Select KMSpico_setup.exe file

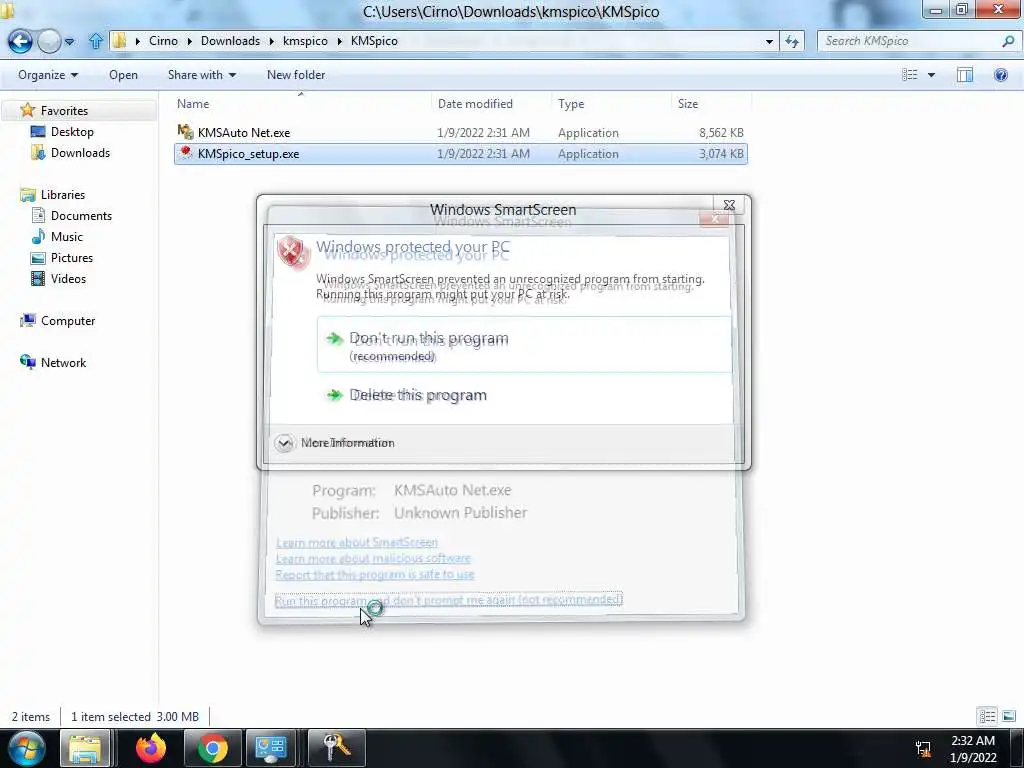(460, 153)
